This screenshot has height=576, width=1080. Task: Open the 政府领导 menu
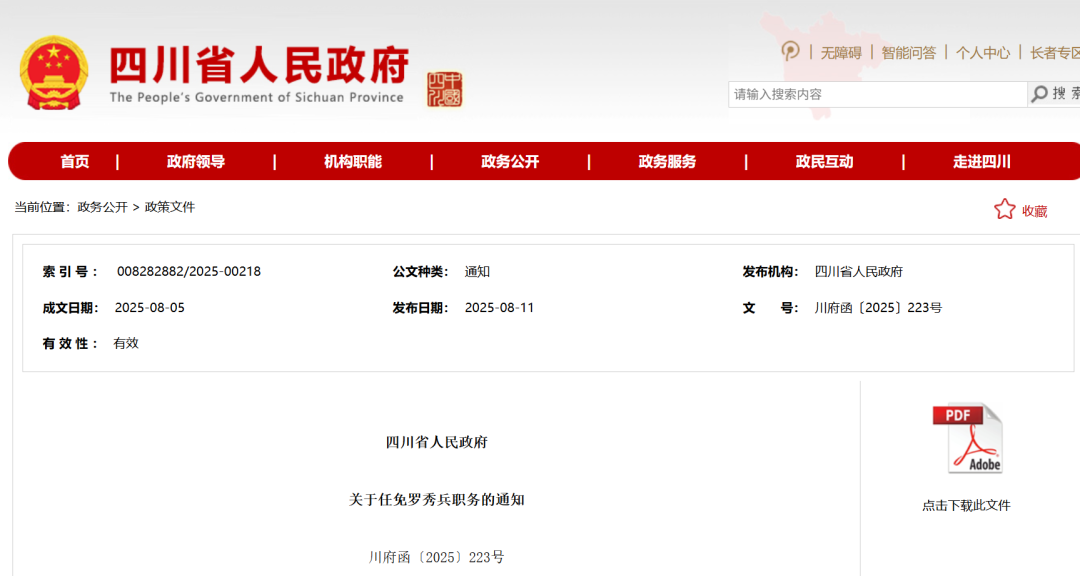tap(196, 161)
